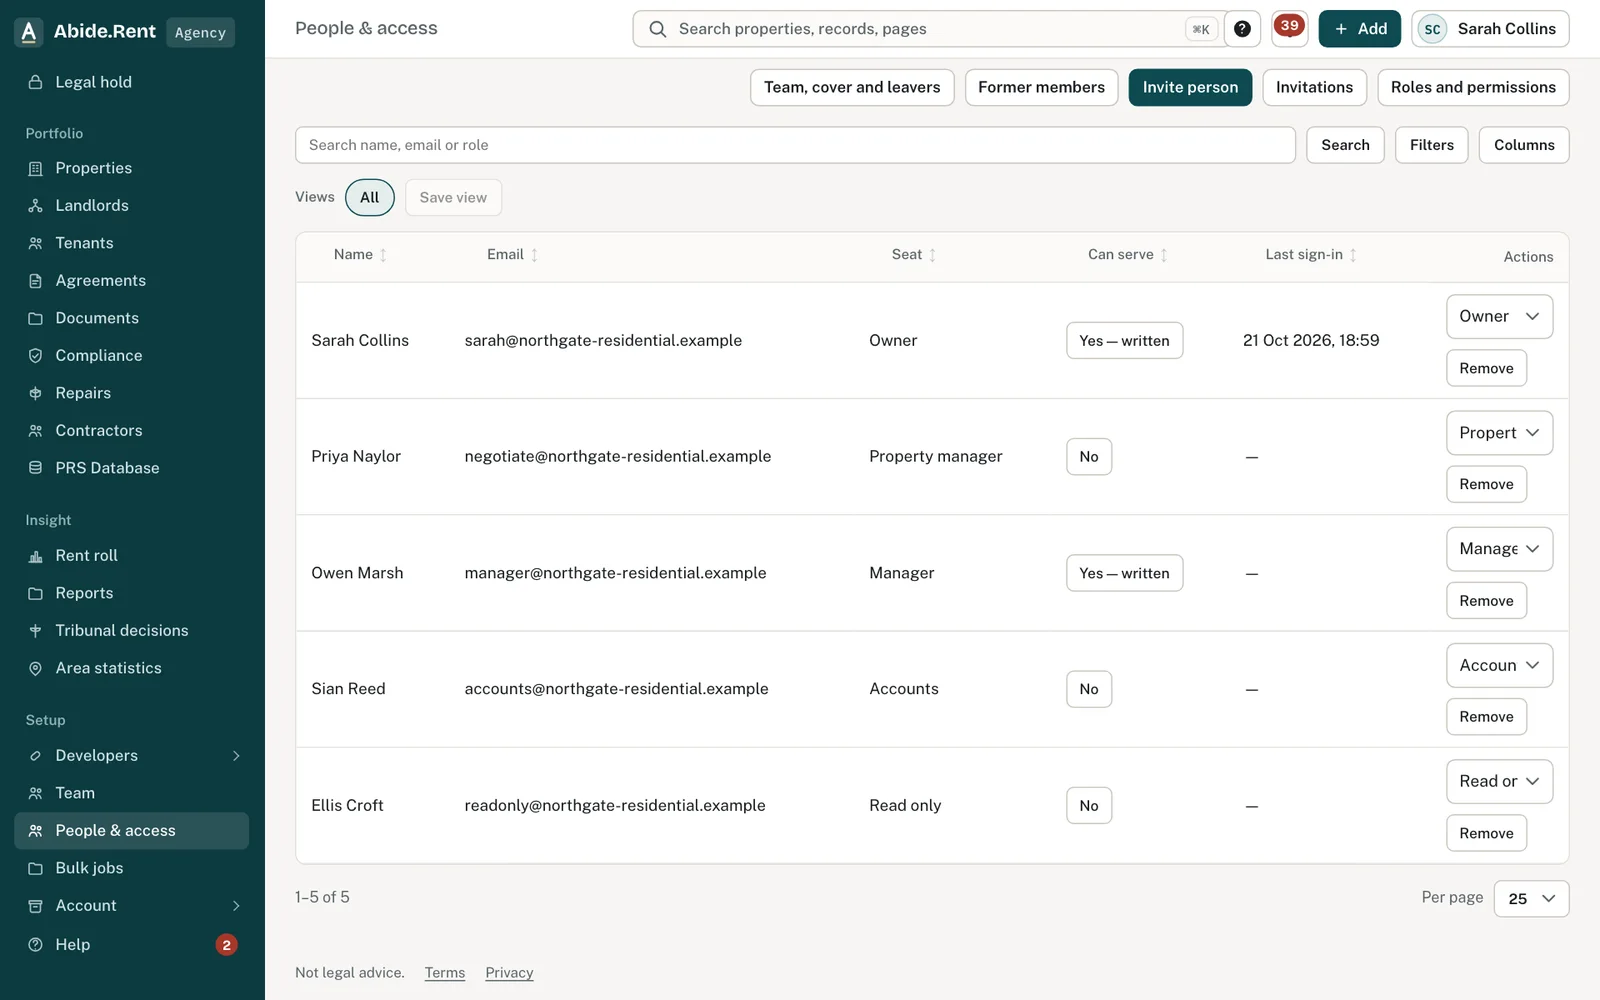Screen dimensions: 1600x1000
Task: Expand the Account sidebar section
Action: pos(132,906)
